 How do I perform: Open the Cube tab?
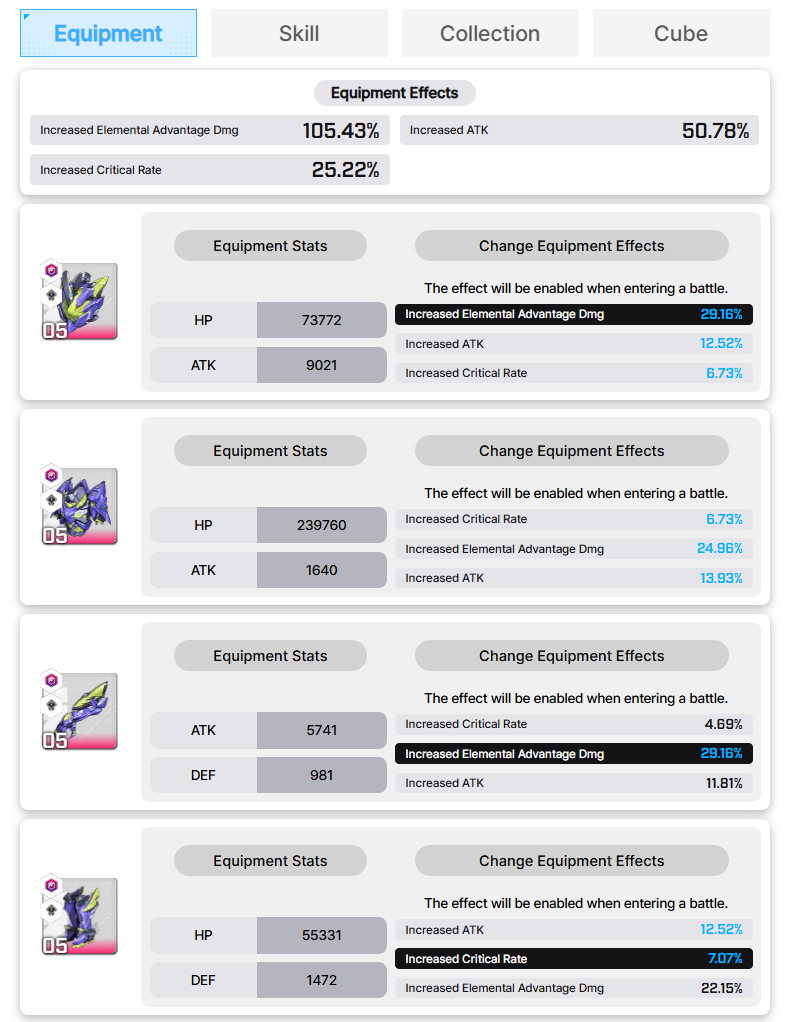tap(681, 33)
